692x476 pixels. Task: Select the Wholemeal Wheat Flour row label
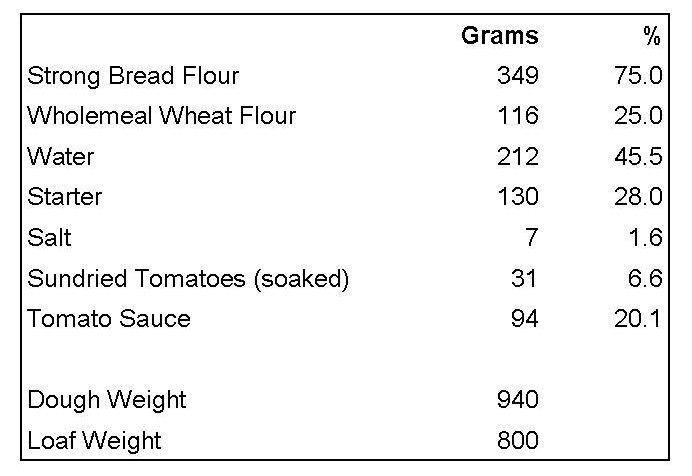point(162,116)
